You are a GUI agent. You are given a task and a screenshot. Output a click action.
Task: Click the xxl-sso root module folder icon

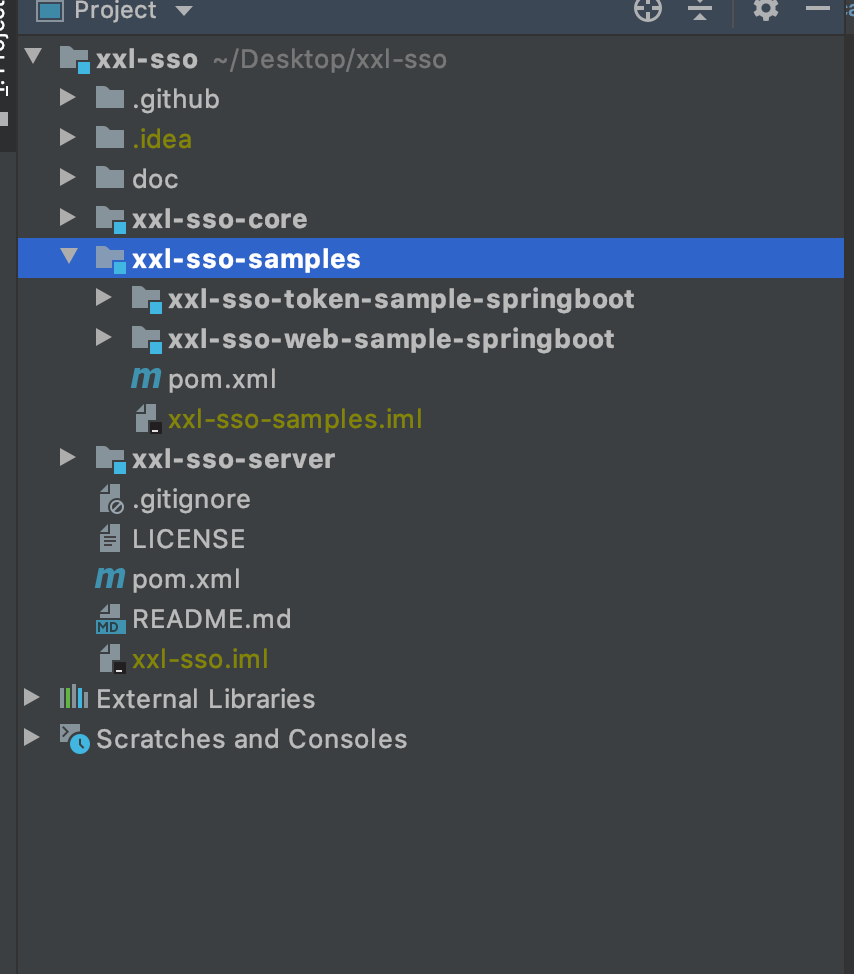coord(75,60)
